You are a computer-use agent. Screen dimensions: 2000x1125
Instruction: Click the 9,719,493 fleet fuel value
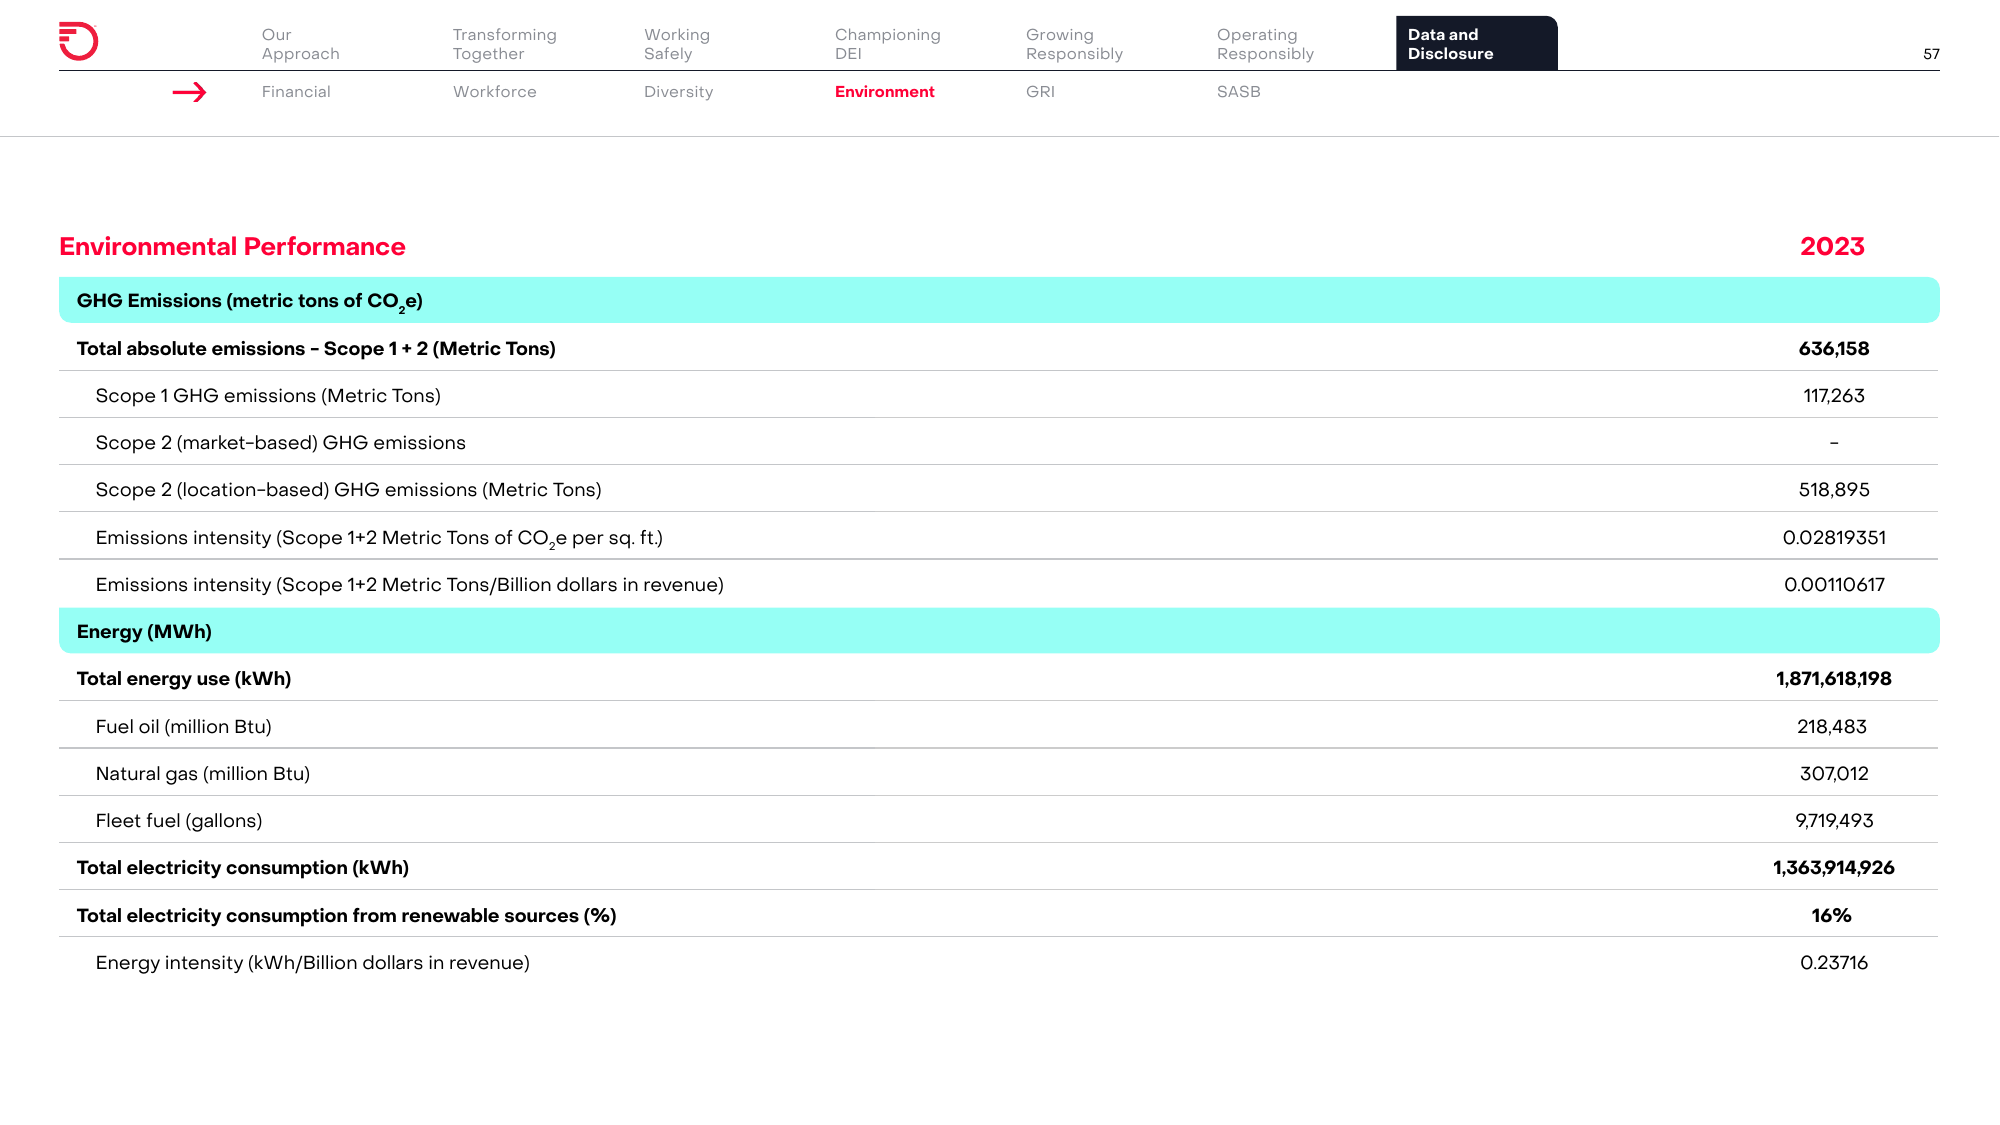pos(1833,821)
